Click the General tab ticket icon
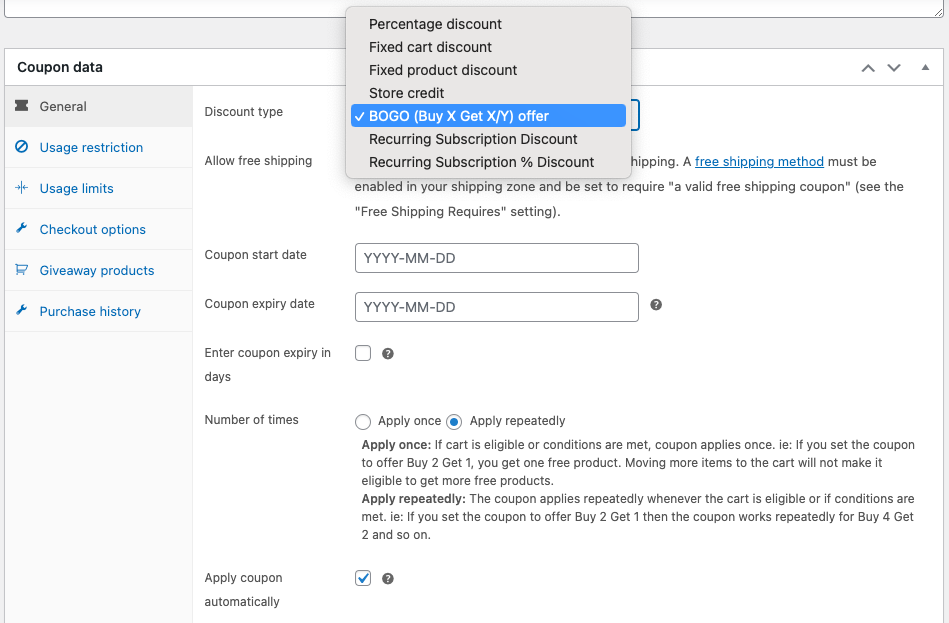Image resolution: width=949 pixels, height=623 pixels. click(x=22, y=106)
